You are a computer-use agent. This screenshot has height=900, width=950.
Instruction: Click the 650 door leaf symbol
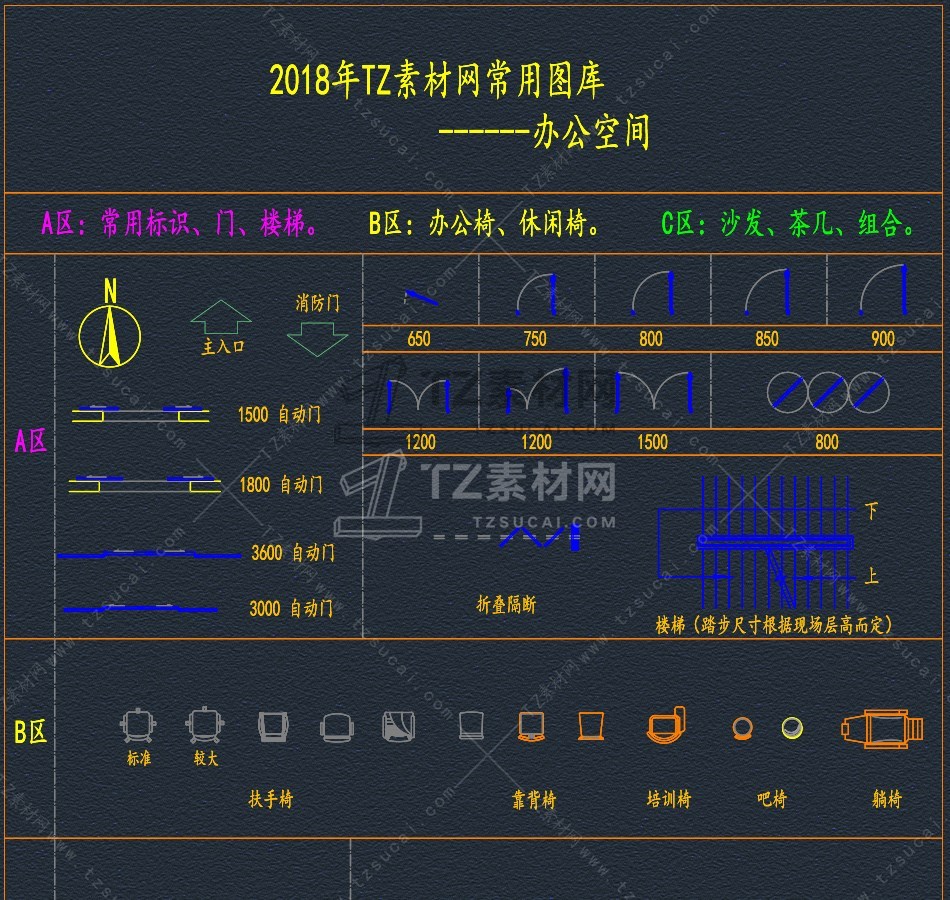pyautogui.click(x=420, y=297)
